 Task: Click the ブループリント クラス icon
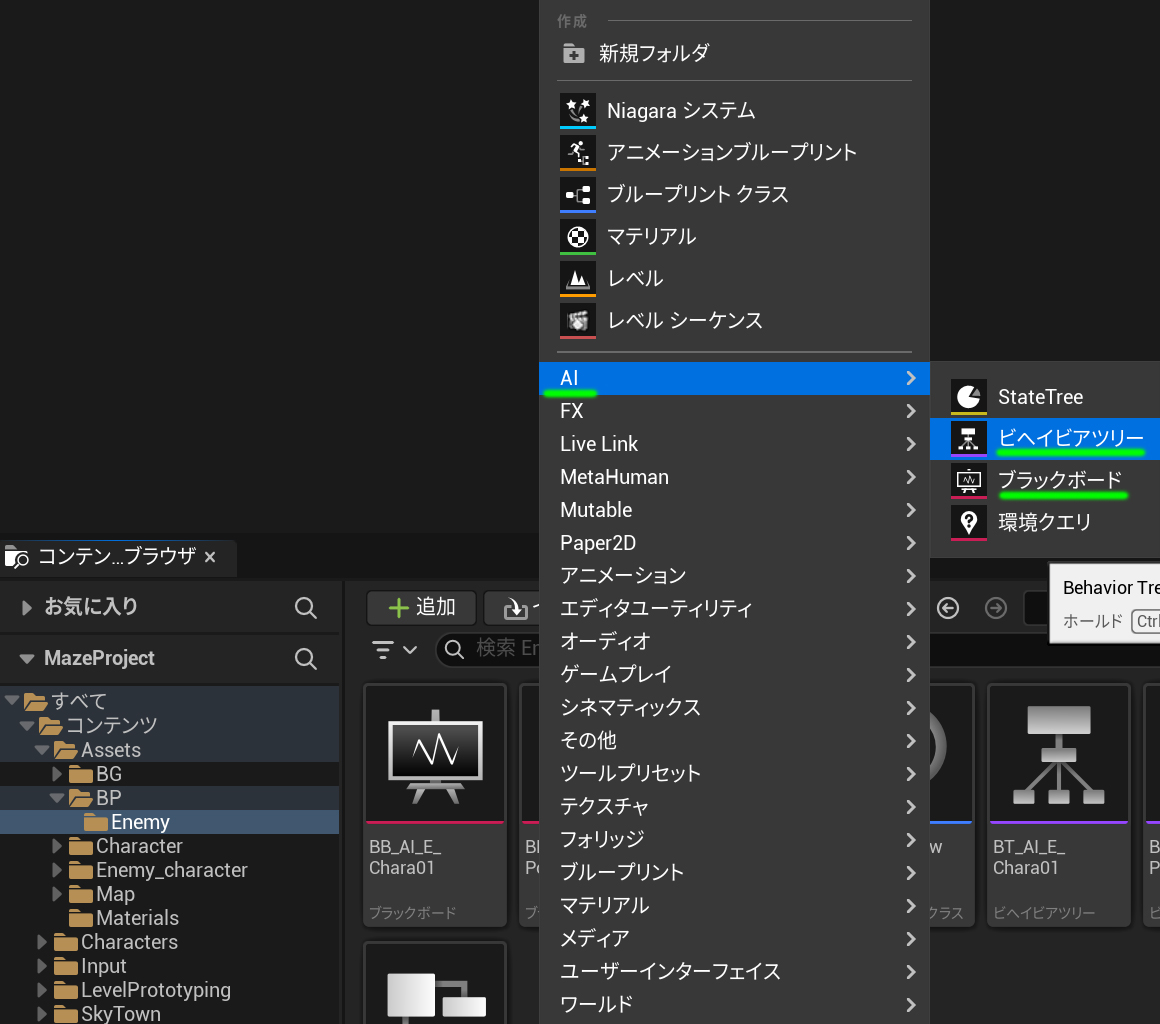pos(578,194)
